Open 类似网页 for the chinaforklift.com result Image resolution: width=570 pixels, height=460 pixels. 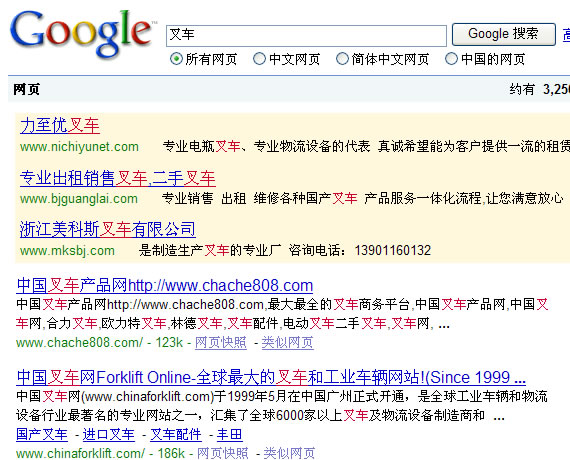[289, 453]
